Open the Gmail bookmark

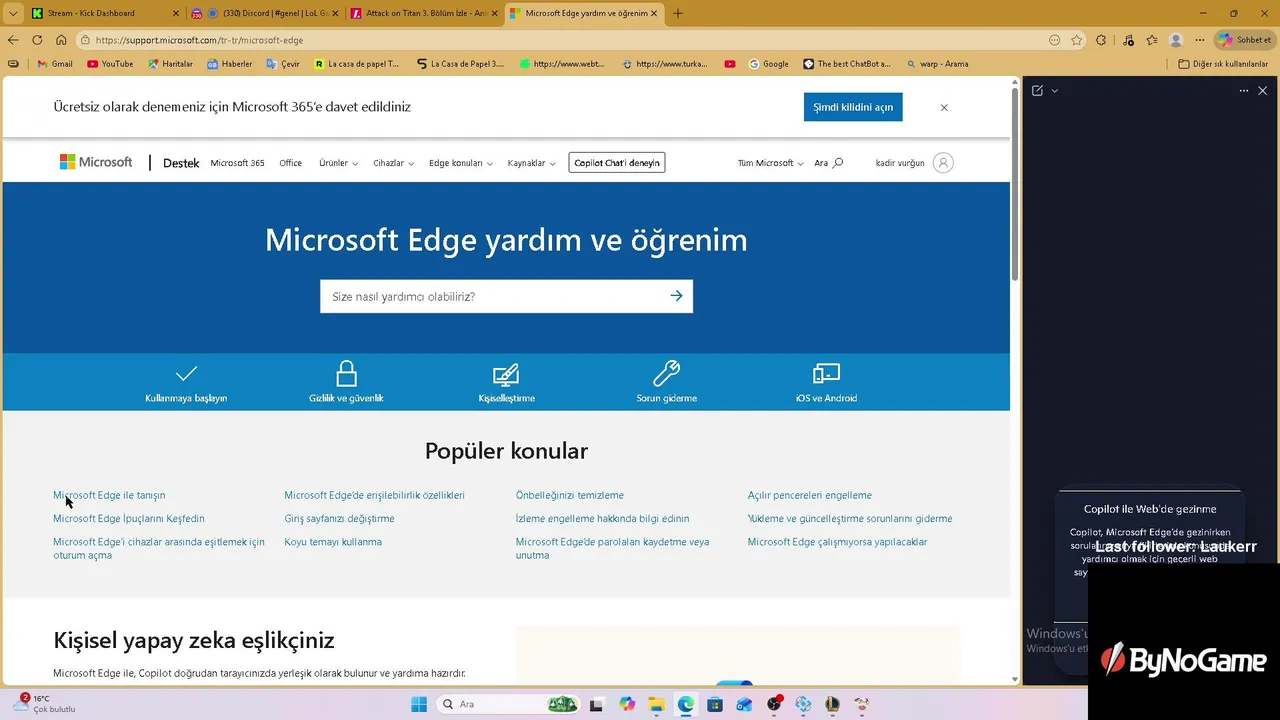(55, 64)
